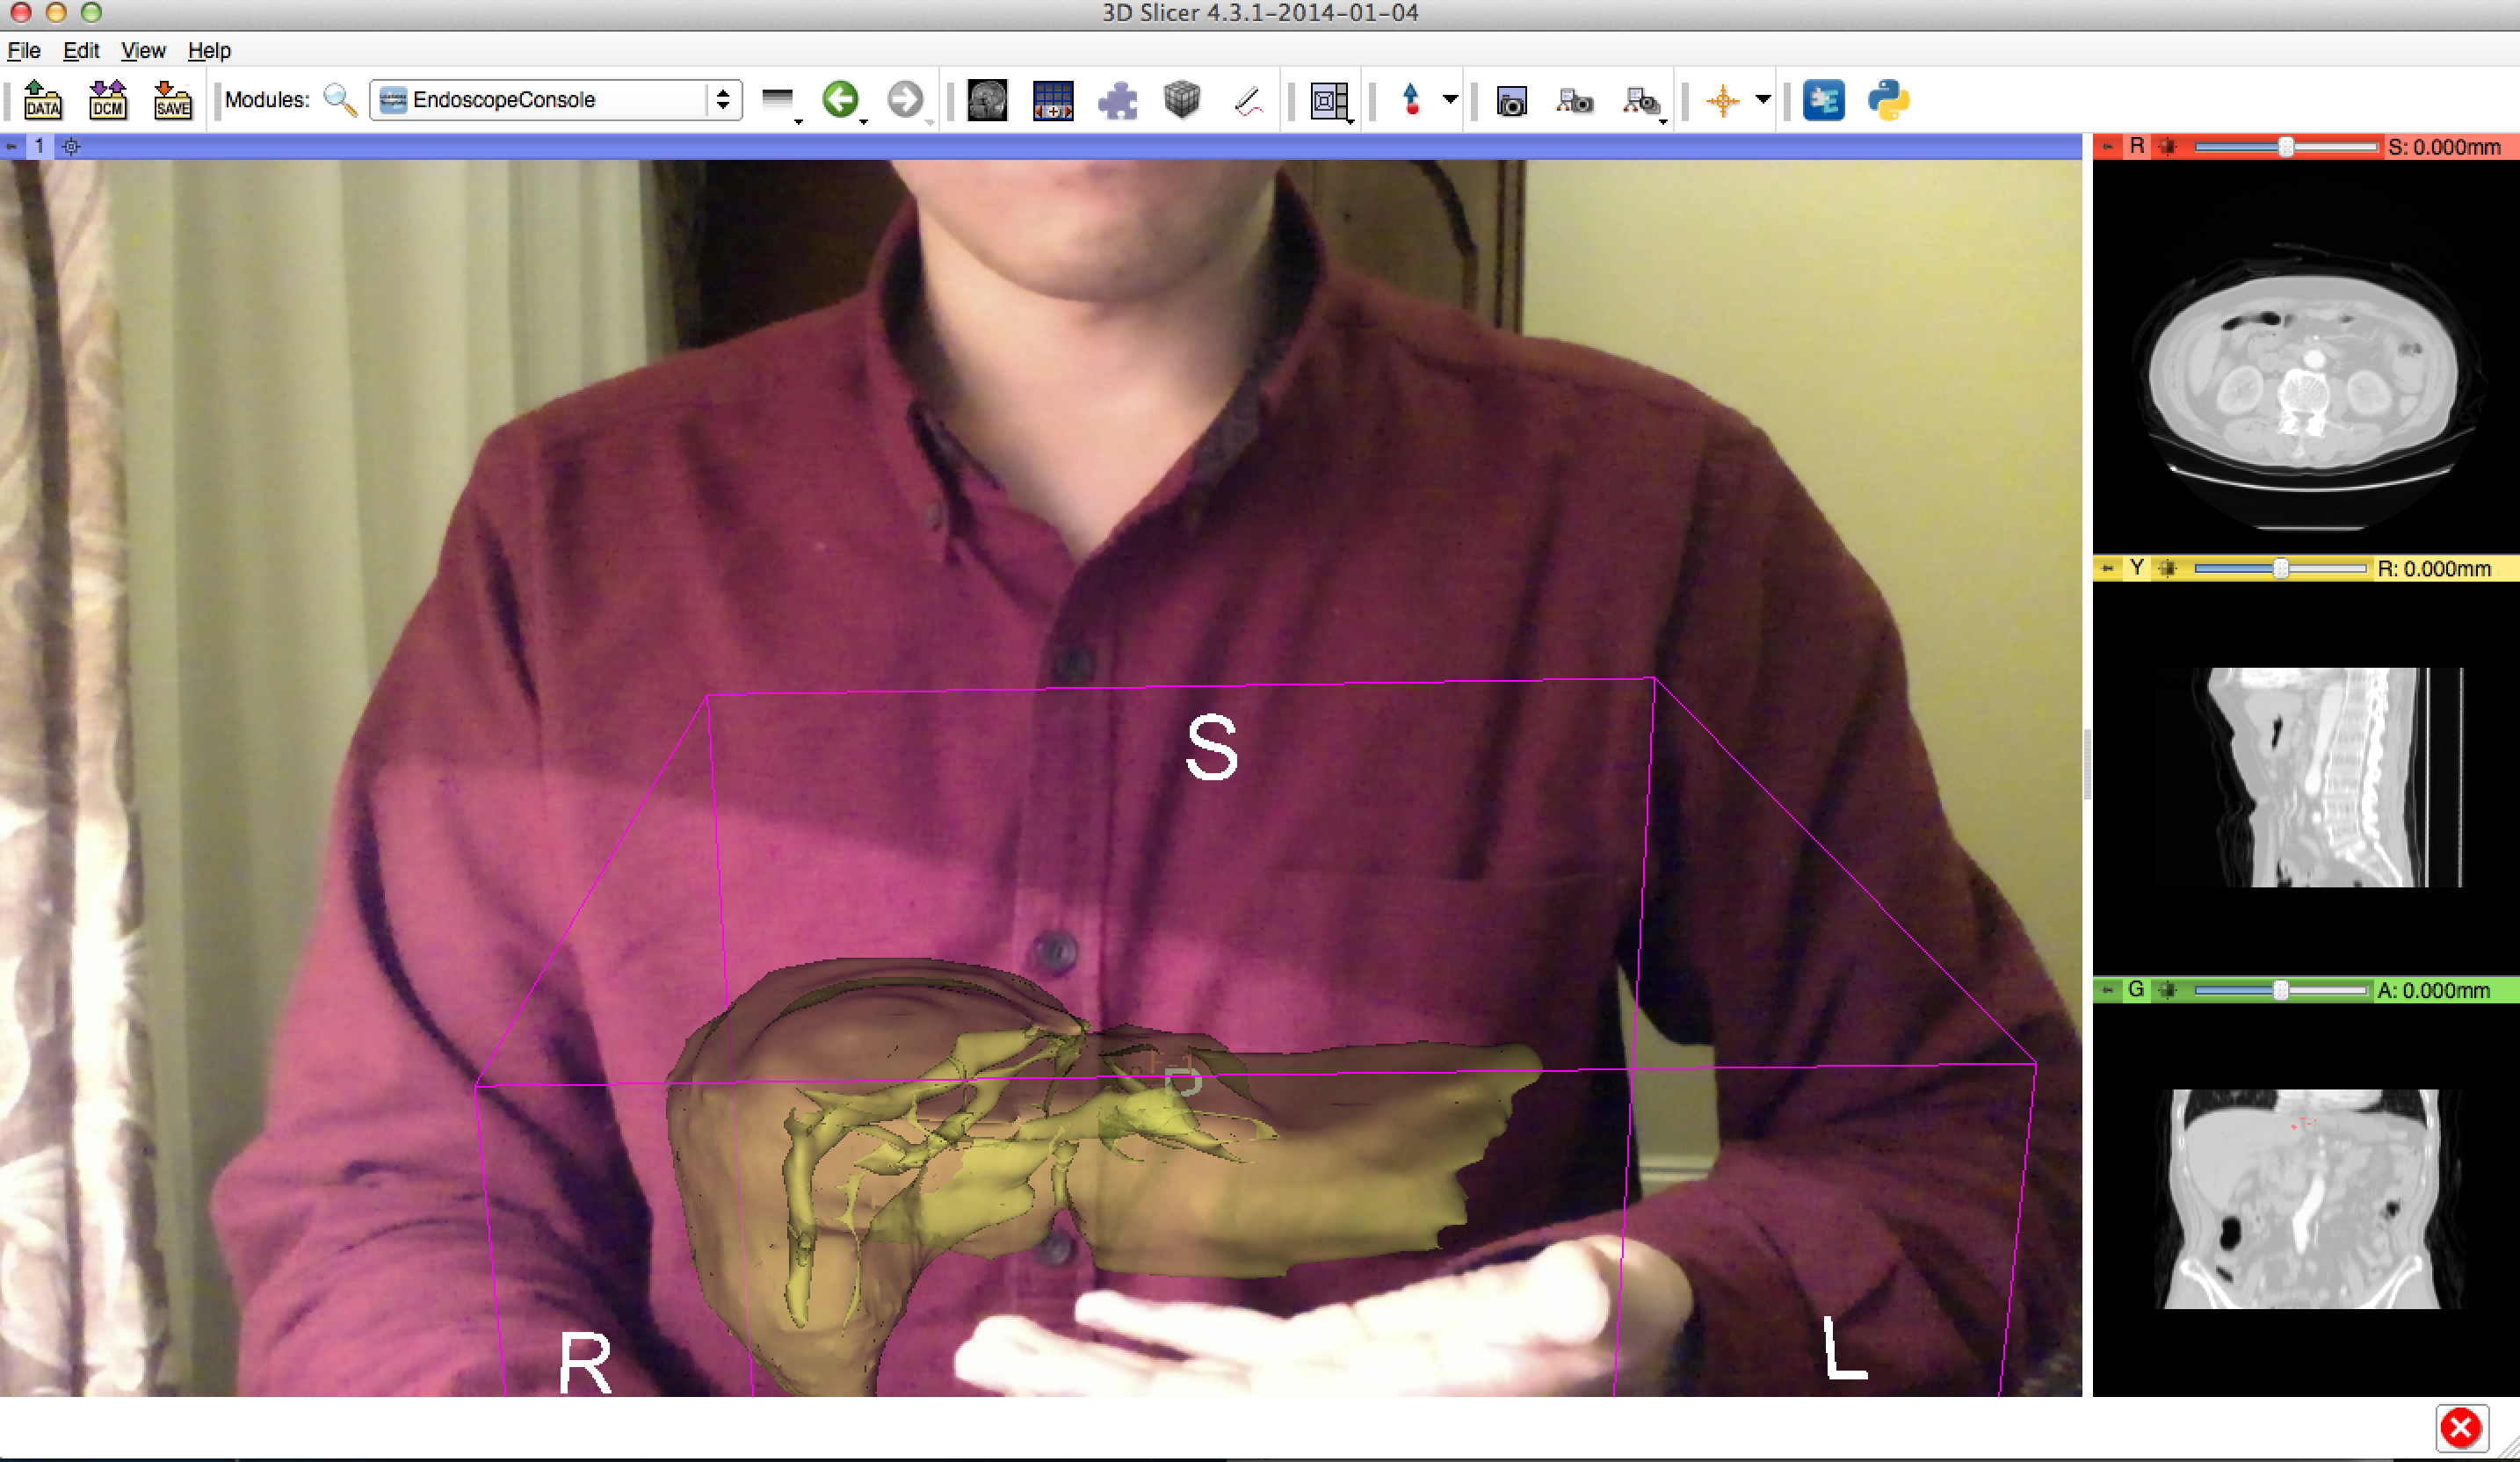Image resolution: width=2520 pixels, height=1462 pixels.
Task: Expand the crosshair options dropdown arrow
Action: (x=1763, y=99)
